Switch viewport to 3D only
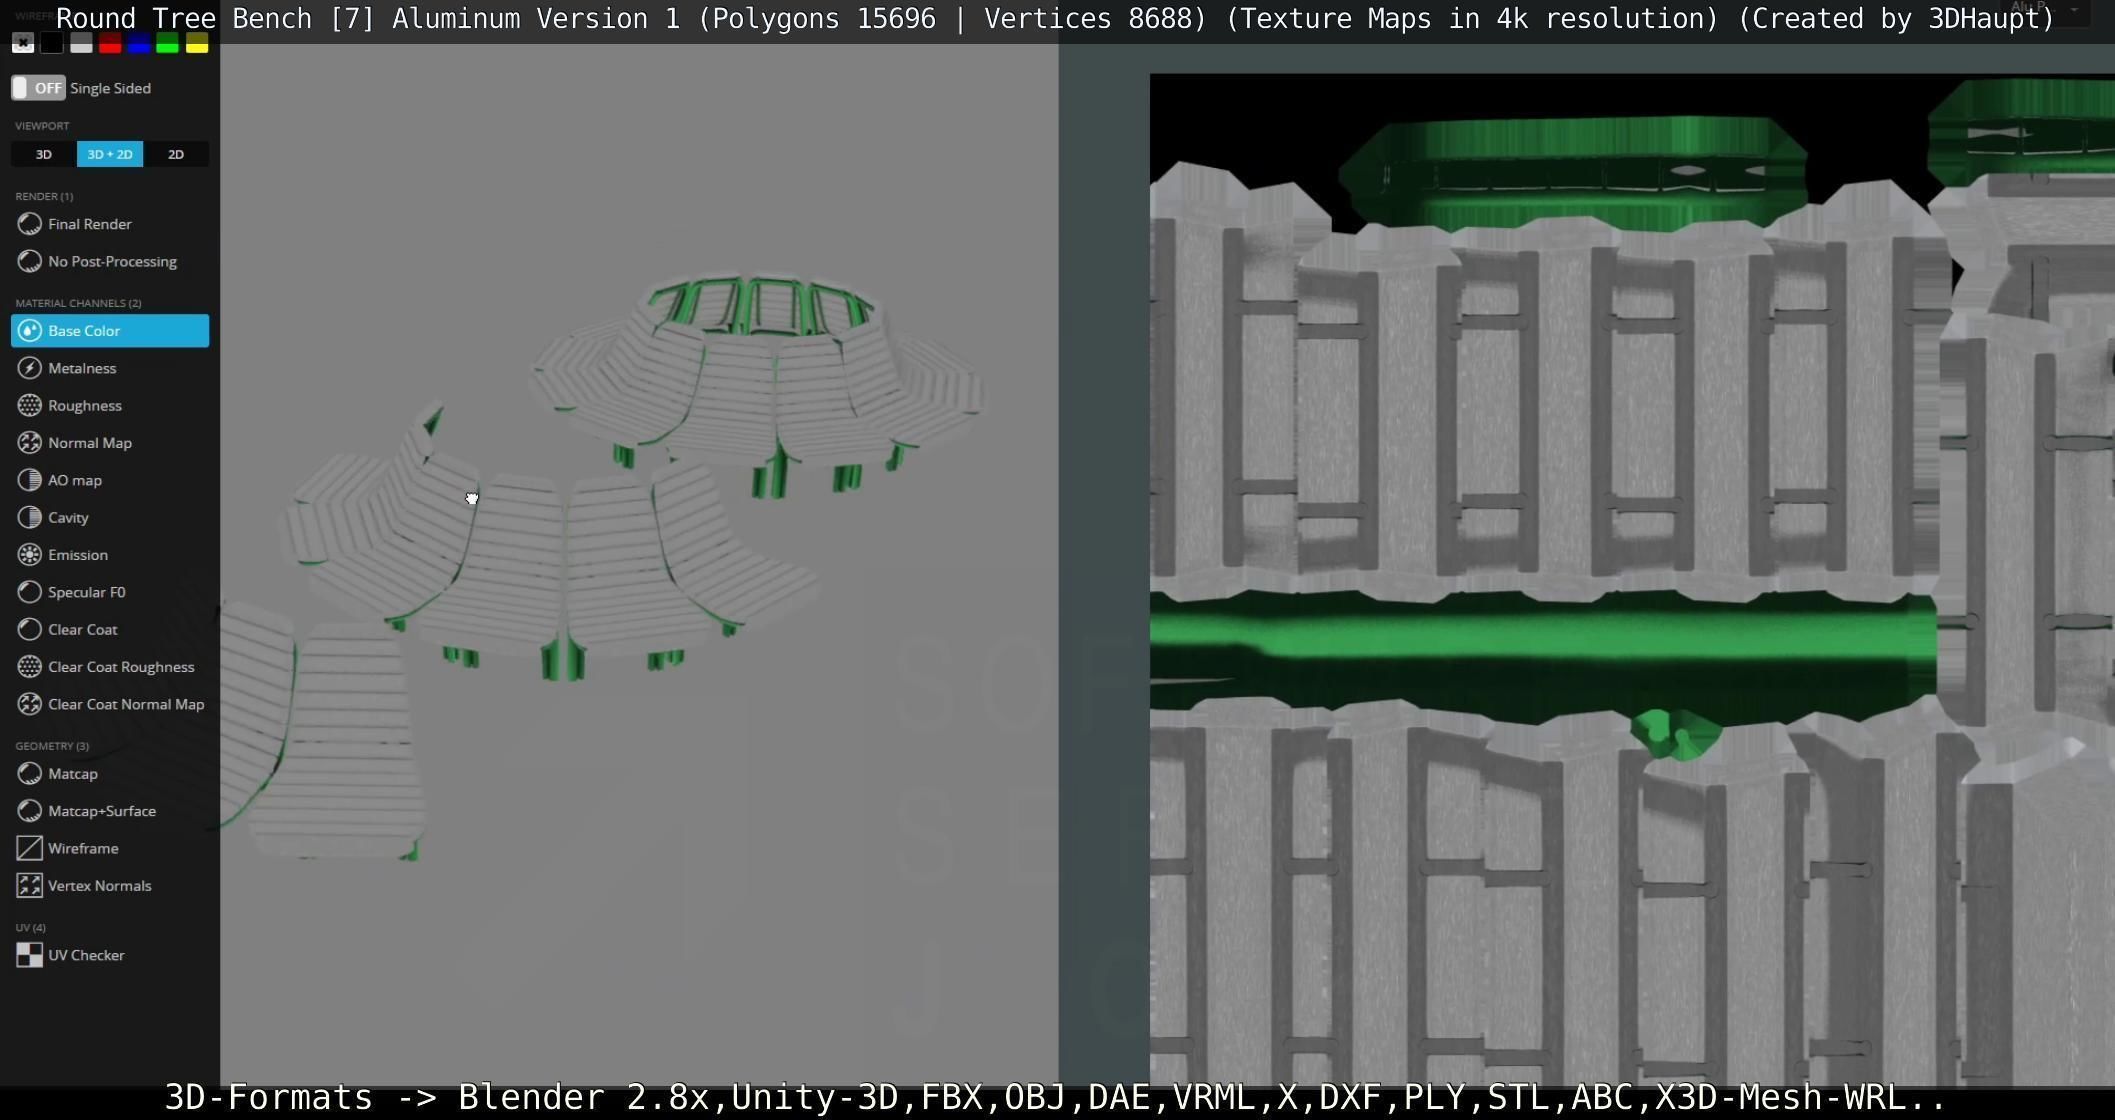The width and height of the screenshot is (2115, 1120). click(x=43, y=154)
